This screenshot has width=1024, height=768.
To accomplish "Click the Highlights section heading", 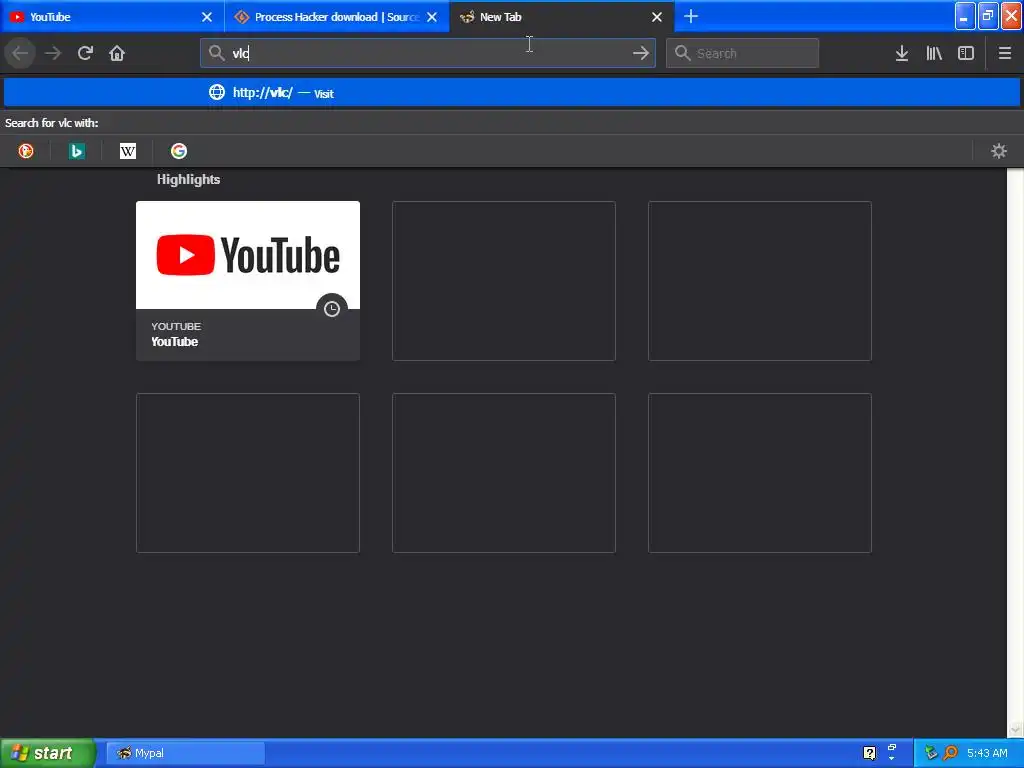I will [x=188, y=180].
